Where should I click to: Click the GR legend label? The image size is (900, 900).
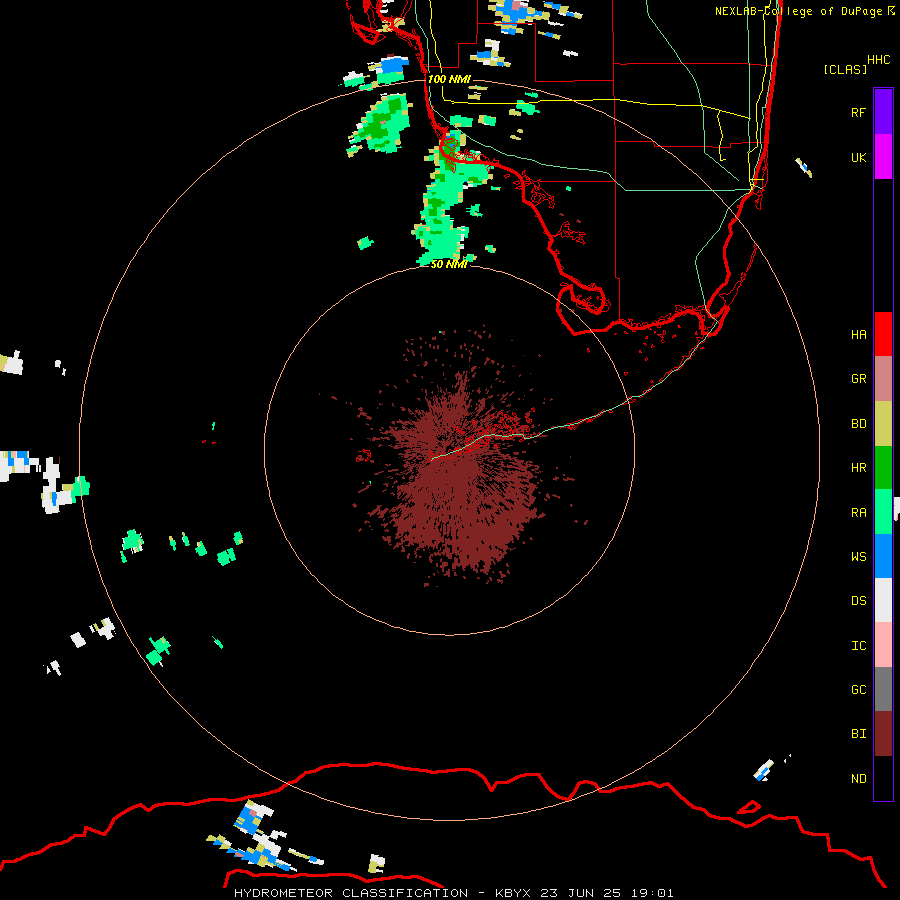coord(858,379)
